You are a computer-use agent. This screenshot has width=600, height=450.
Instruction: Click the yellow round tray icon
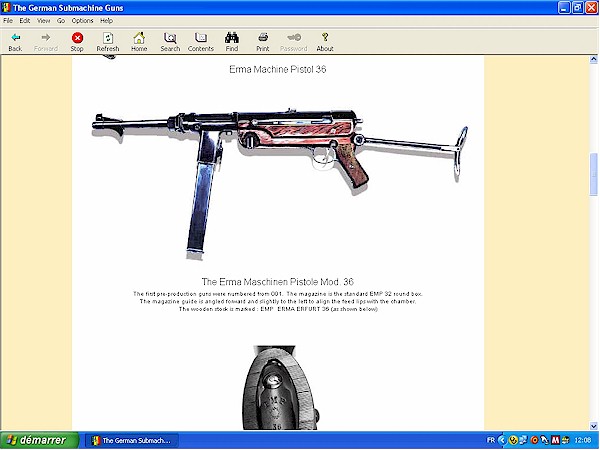[514, 440]
